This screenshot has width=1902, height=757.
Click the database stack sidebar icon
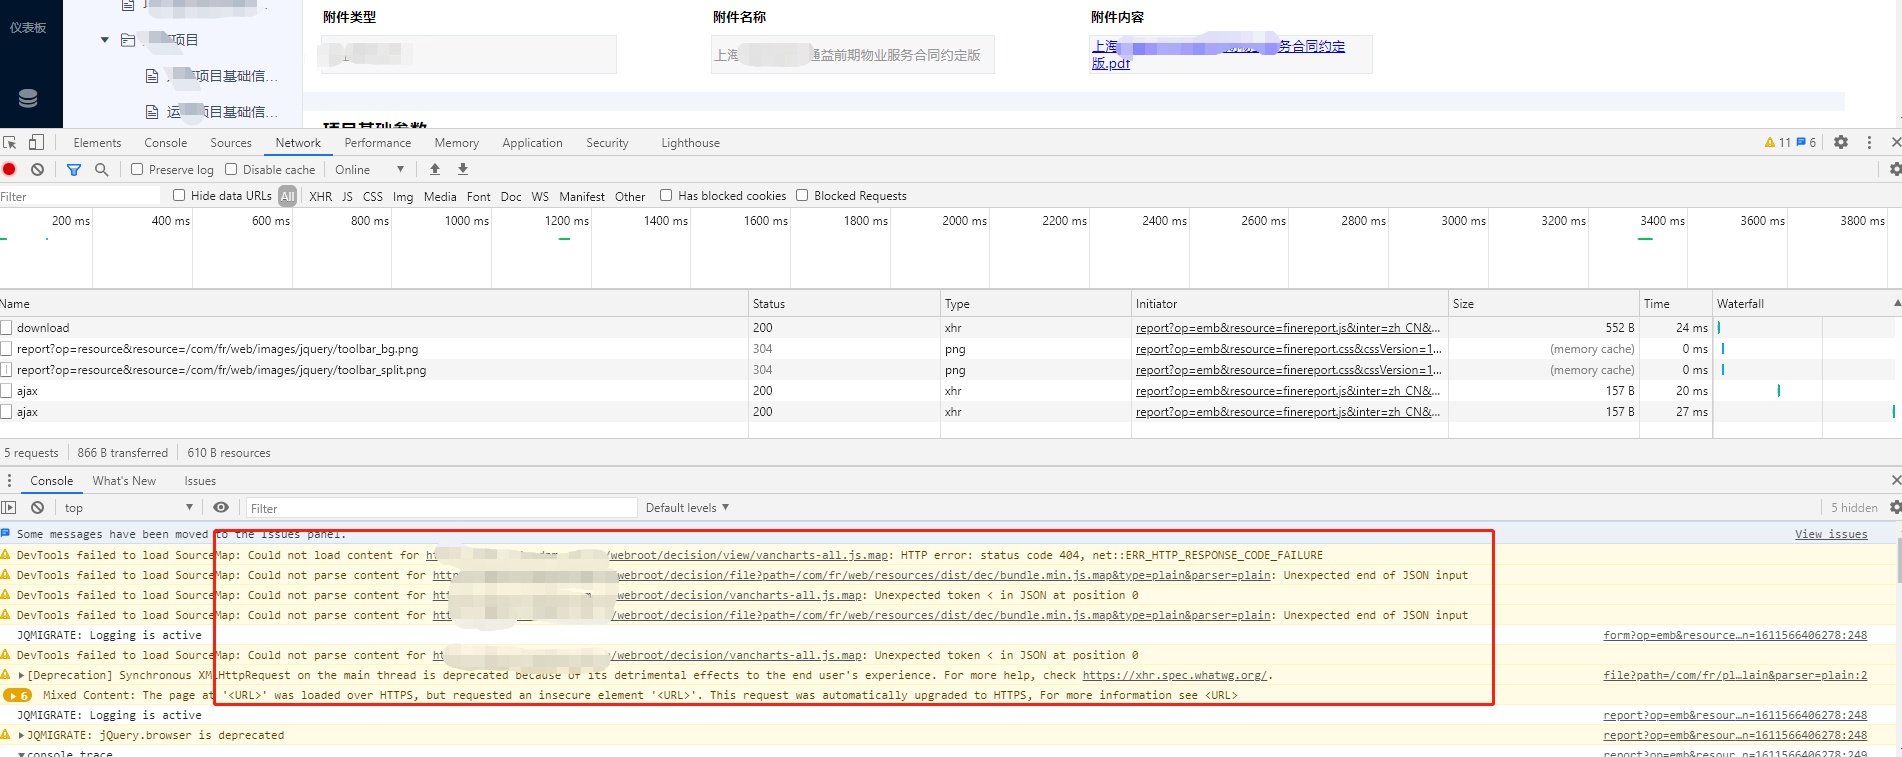pyautogui.click(x=28, y=98)
